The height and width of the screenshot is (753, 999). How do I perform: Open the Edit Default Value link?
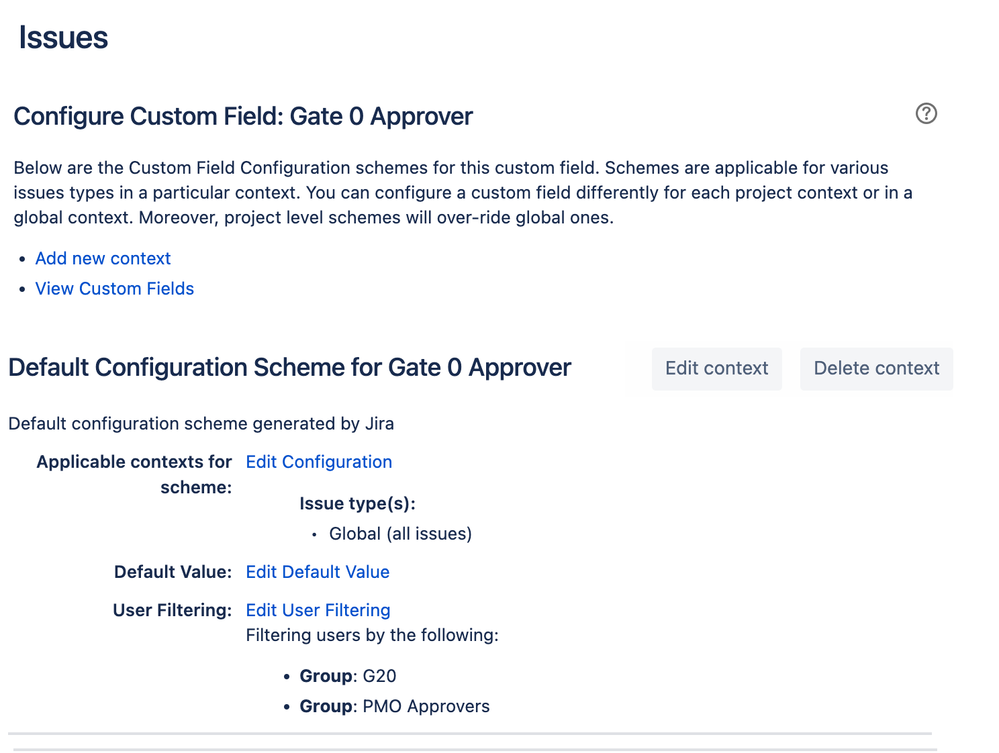[317, 571]
